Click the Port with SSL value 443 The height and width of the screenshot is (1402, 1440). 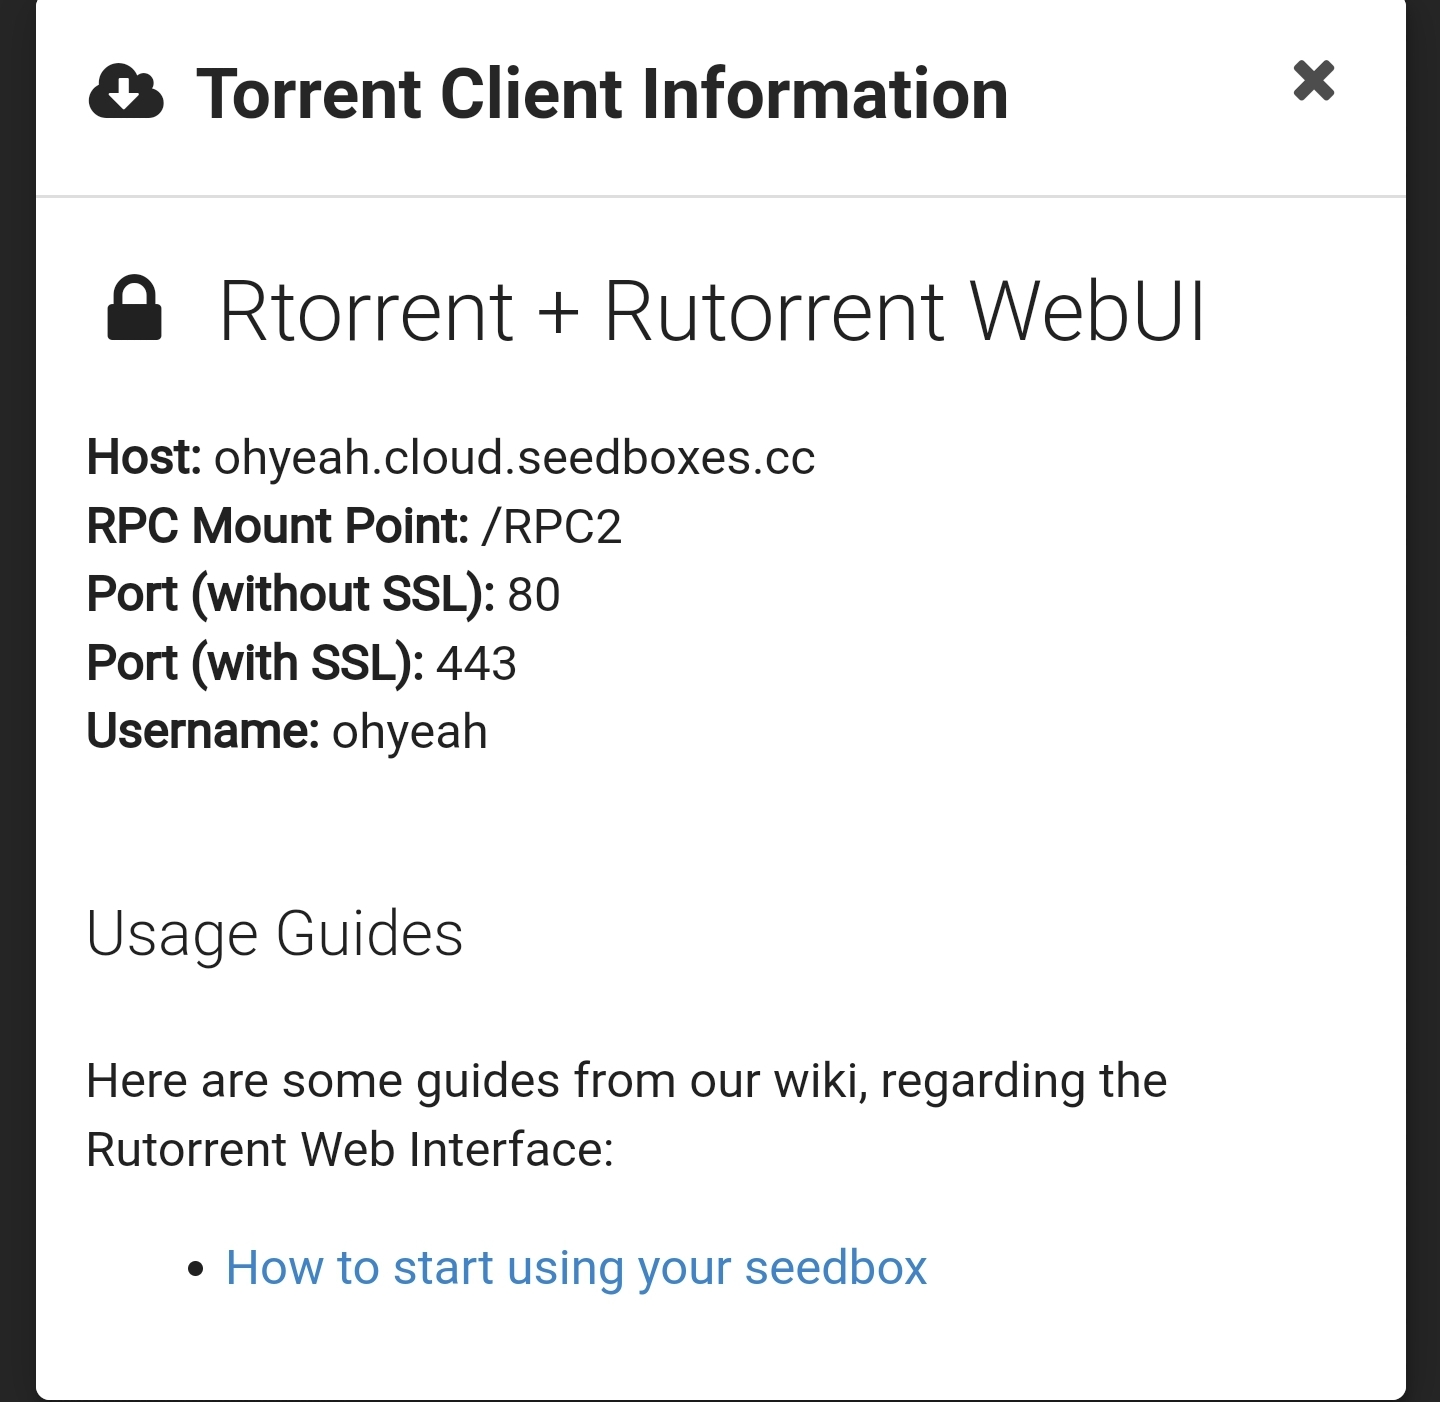click(477, 662)
